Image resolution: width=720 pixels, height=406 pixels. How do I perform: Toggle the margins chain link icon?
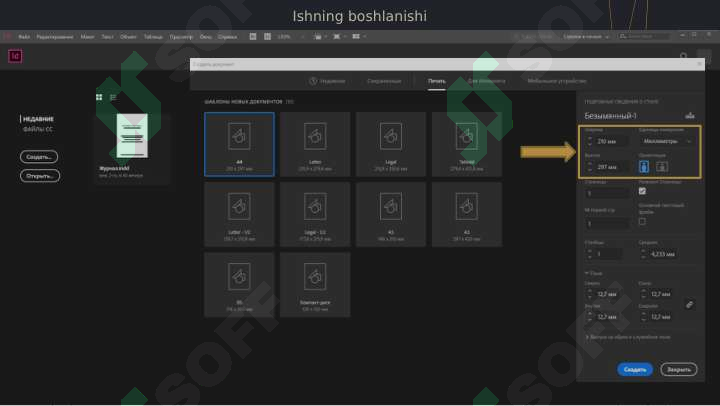(x=689, y=304)
